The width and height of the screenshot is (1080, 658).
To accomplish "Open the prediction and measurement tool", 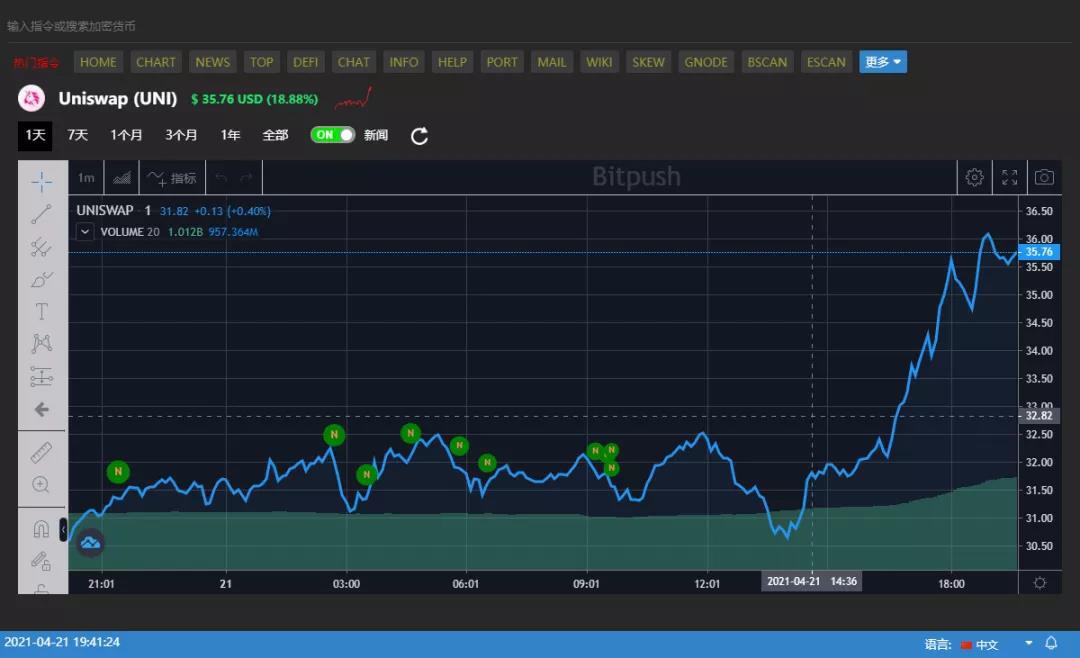I will click(41, 377).
